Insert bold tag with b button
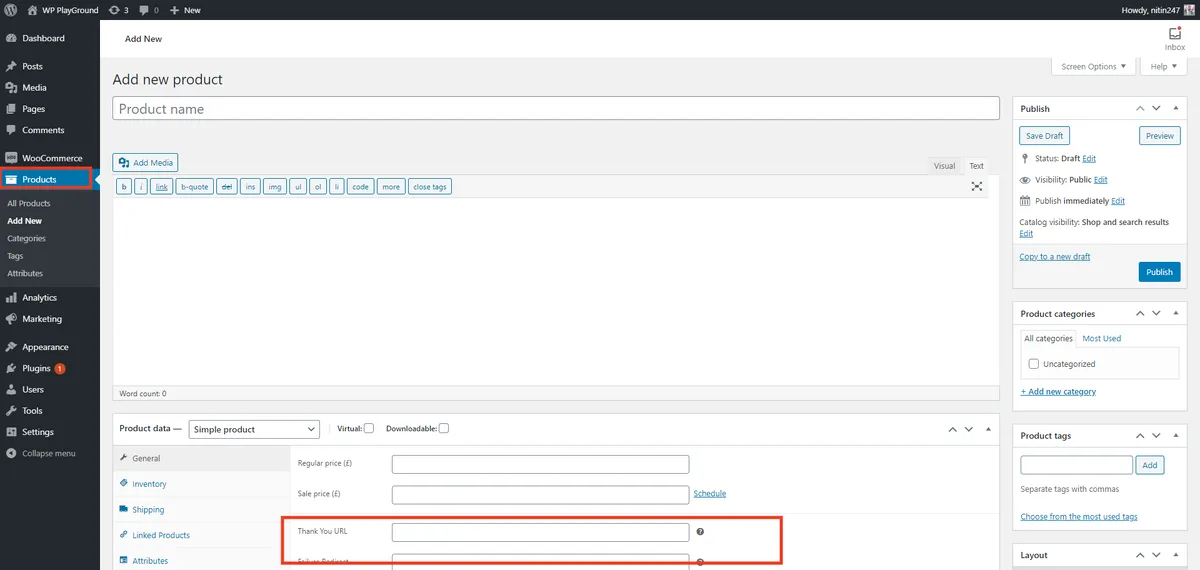Screen dimensions: 1200x570 point(124,186)
